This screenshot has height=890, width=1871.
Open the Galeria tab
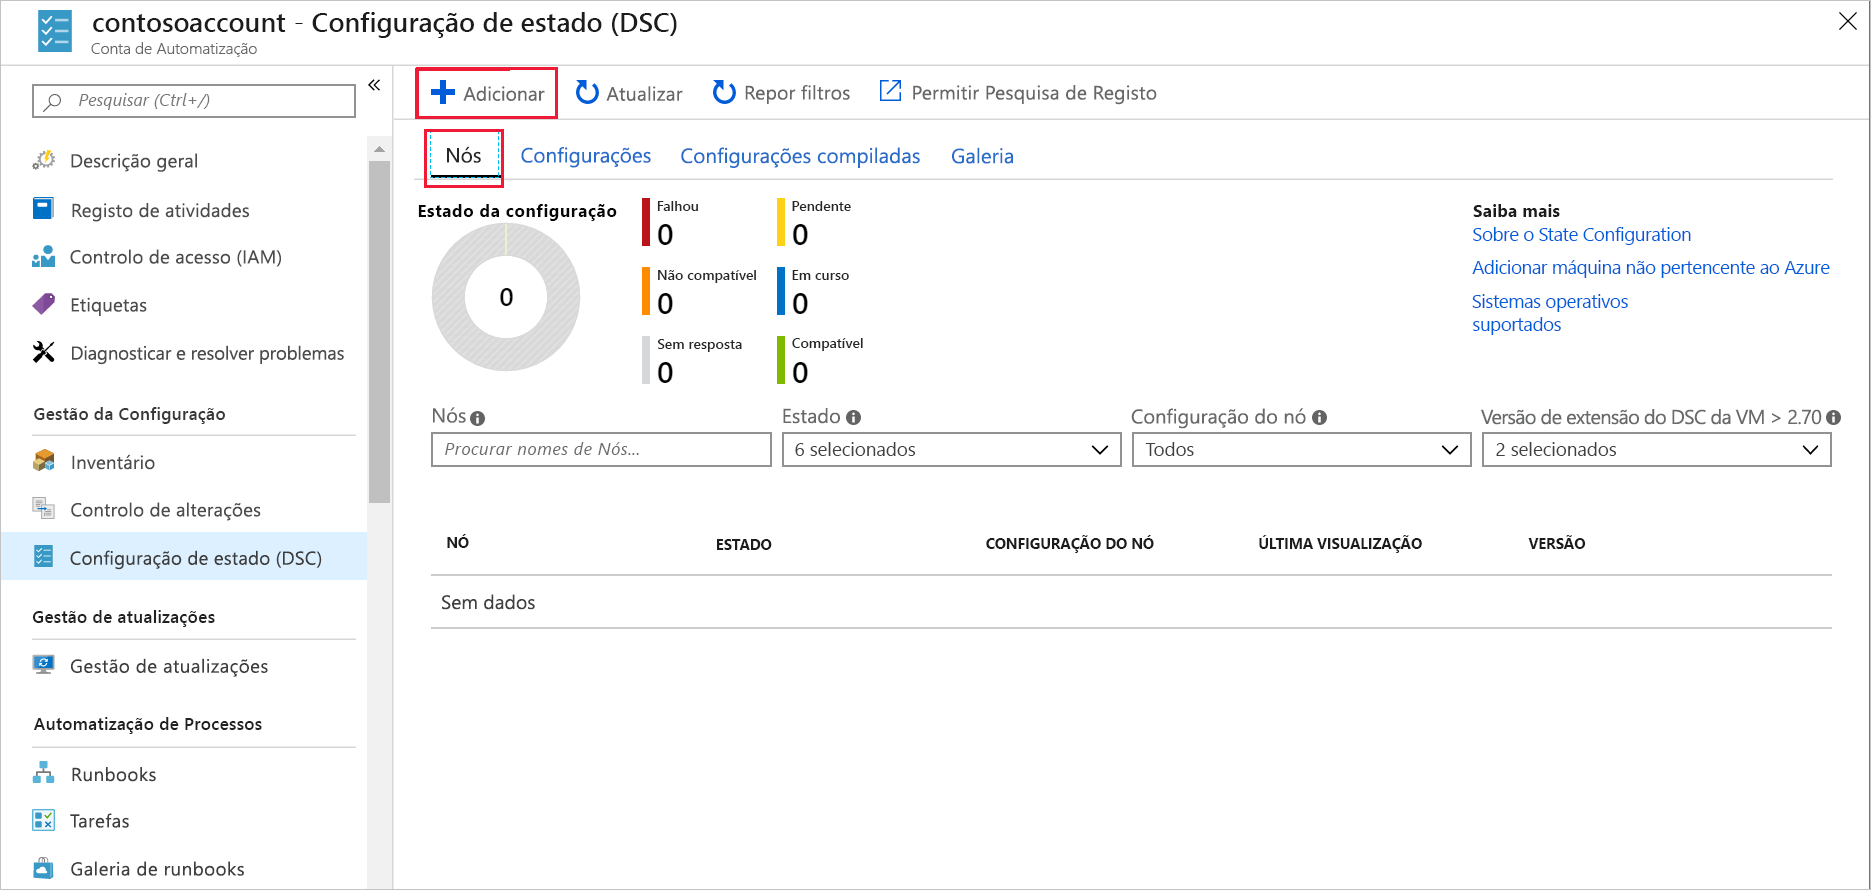coord(982,156)
